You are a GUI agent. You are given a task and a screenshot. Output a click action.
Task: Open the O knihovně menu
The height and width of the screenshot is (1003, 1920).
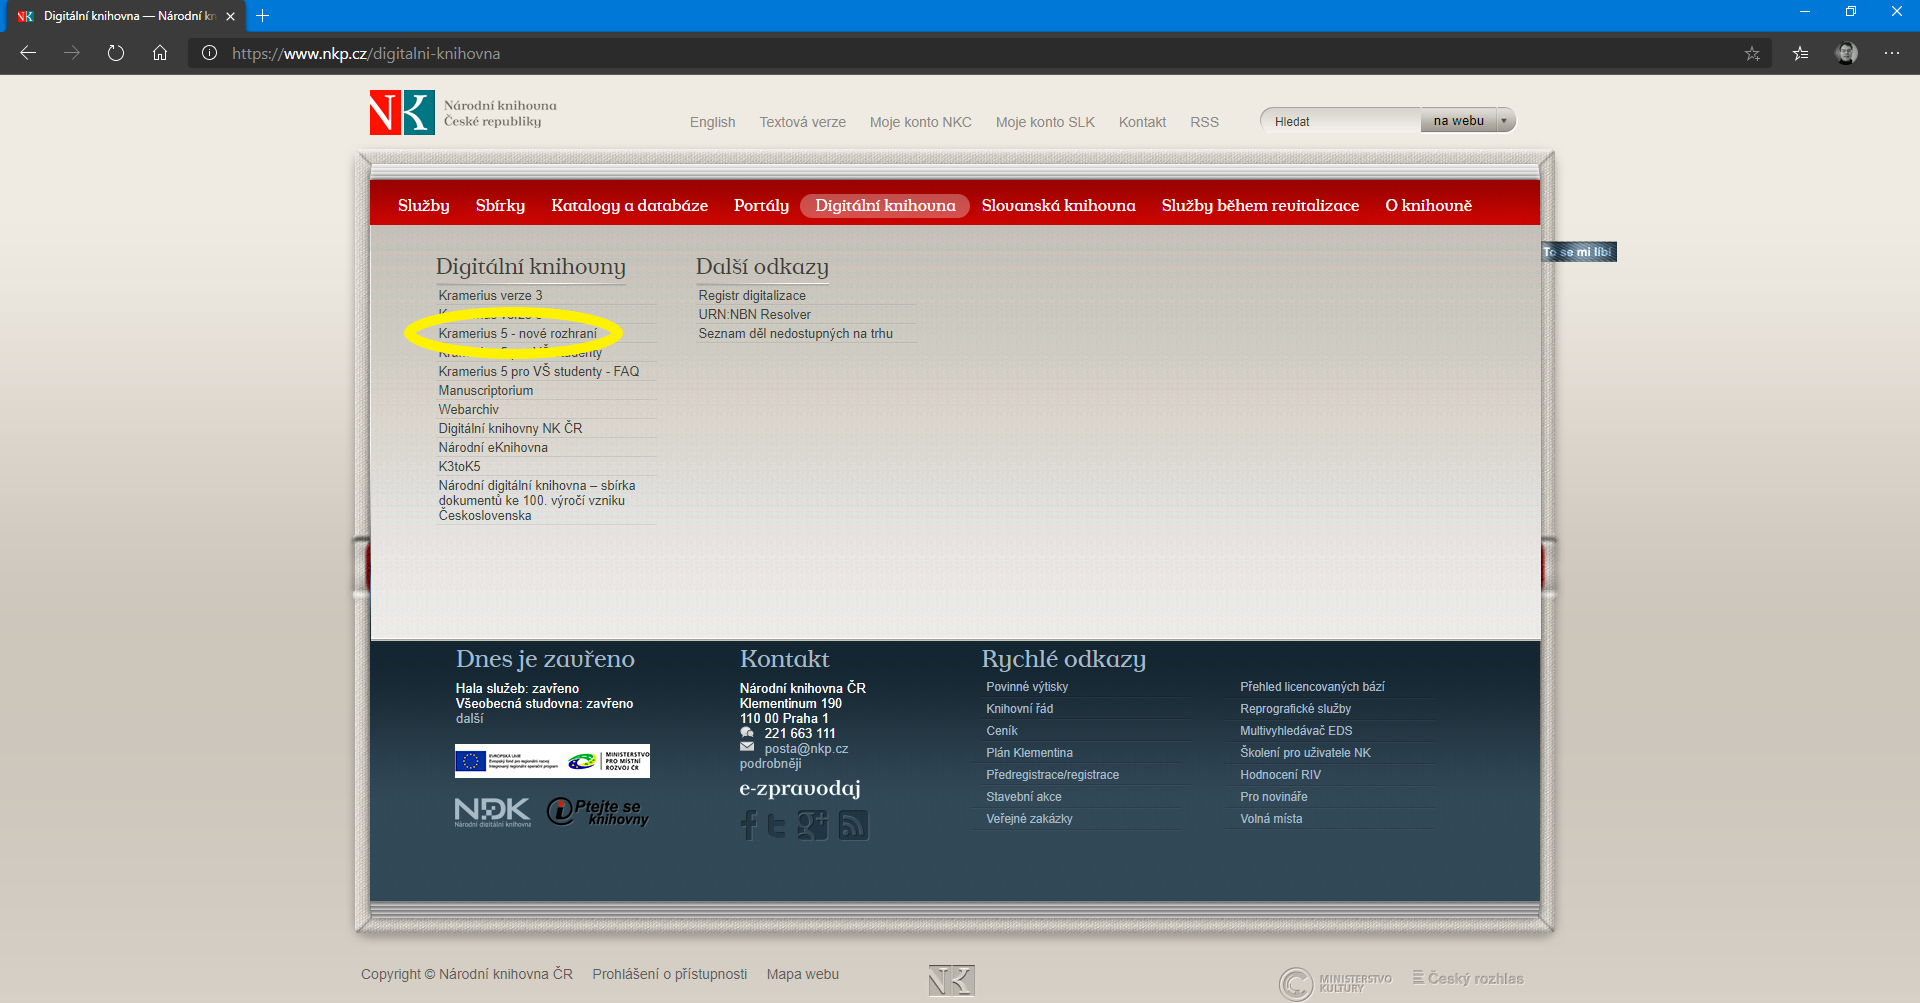1428,206
